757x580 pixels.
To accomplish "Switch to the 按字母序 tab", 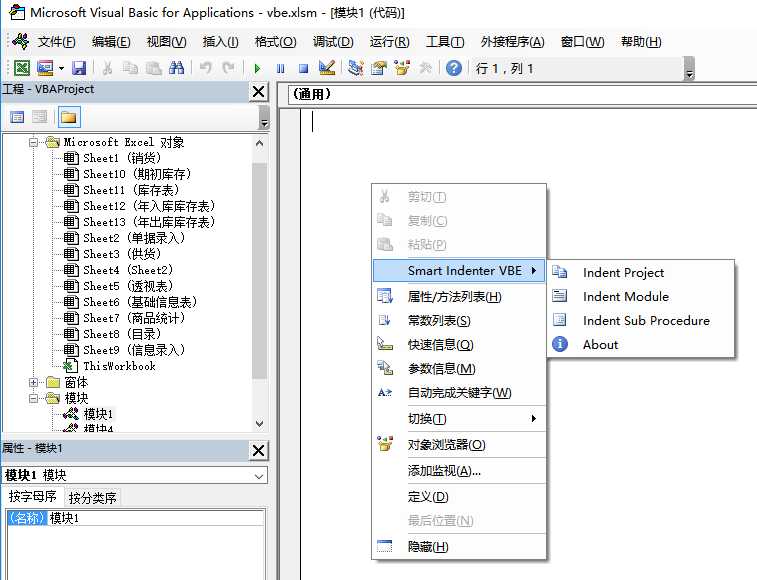I will [32, 496].
